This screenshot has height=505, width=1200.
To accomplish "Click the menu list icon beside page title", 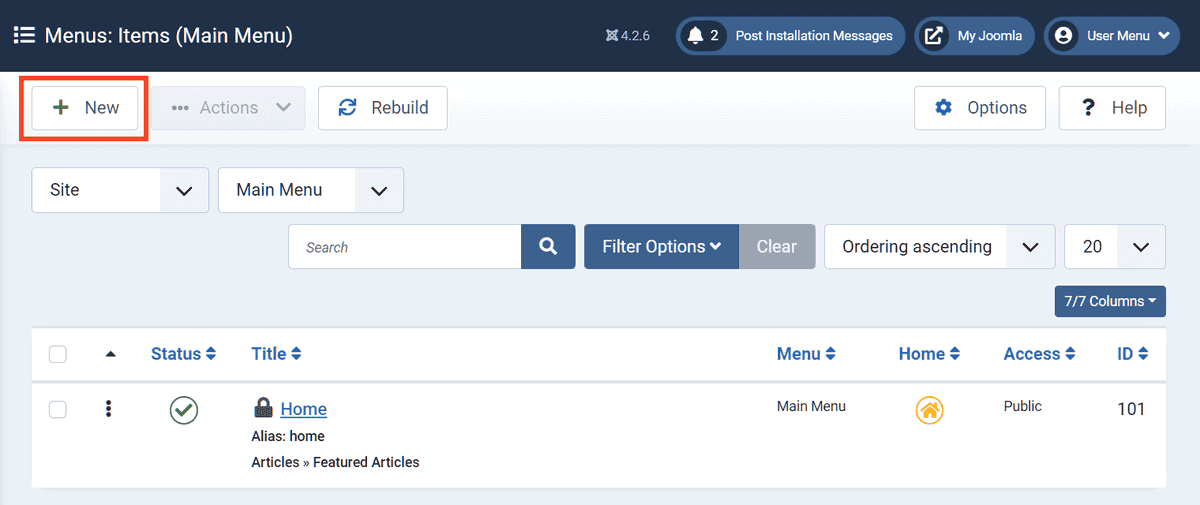I will coord(24,36).
